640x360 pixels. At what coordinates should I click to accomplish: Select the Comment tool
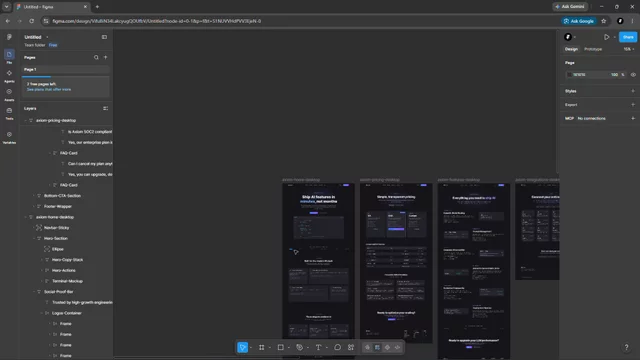click(337, 347)
